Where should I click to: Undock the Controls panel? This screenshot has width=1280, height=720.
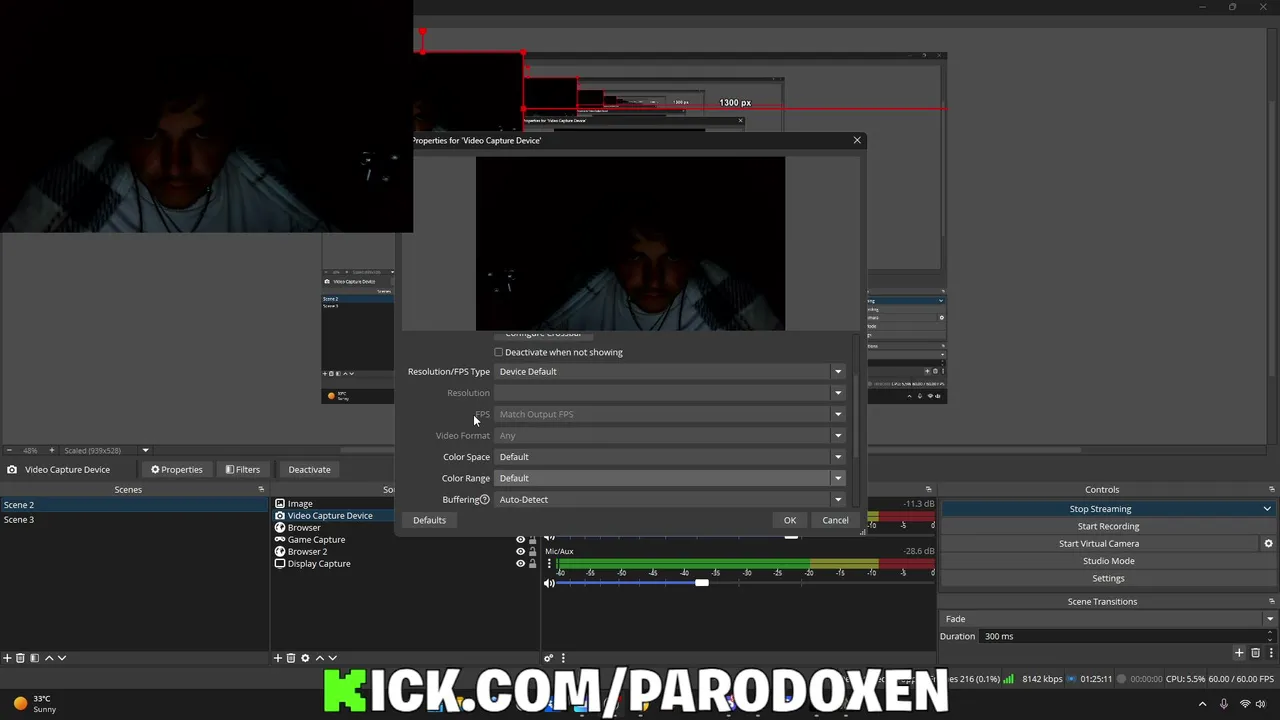pyautogui.click(x=1272, y=489)
